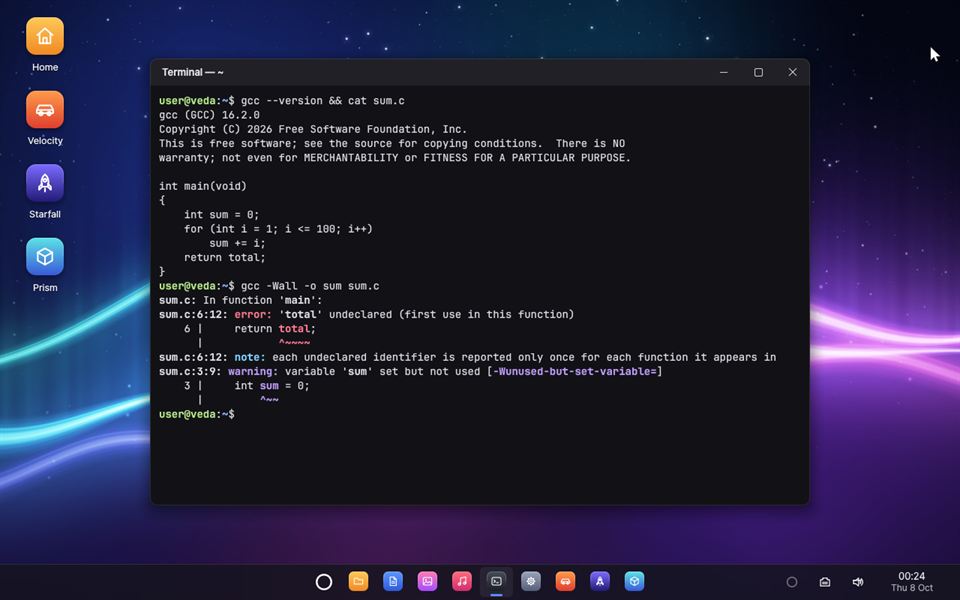
Task: Close the Terminal window
Action: [792, 72]
